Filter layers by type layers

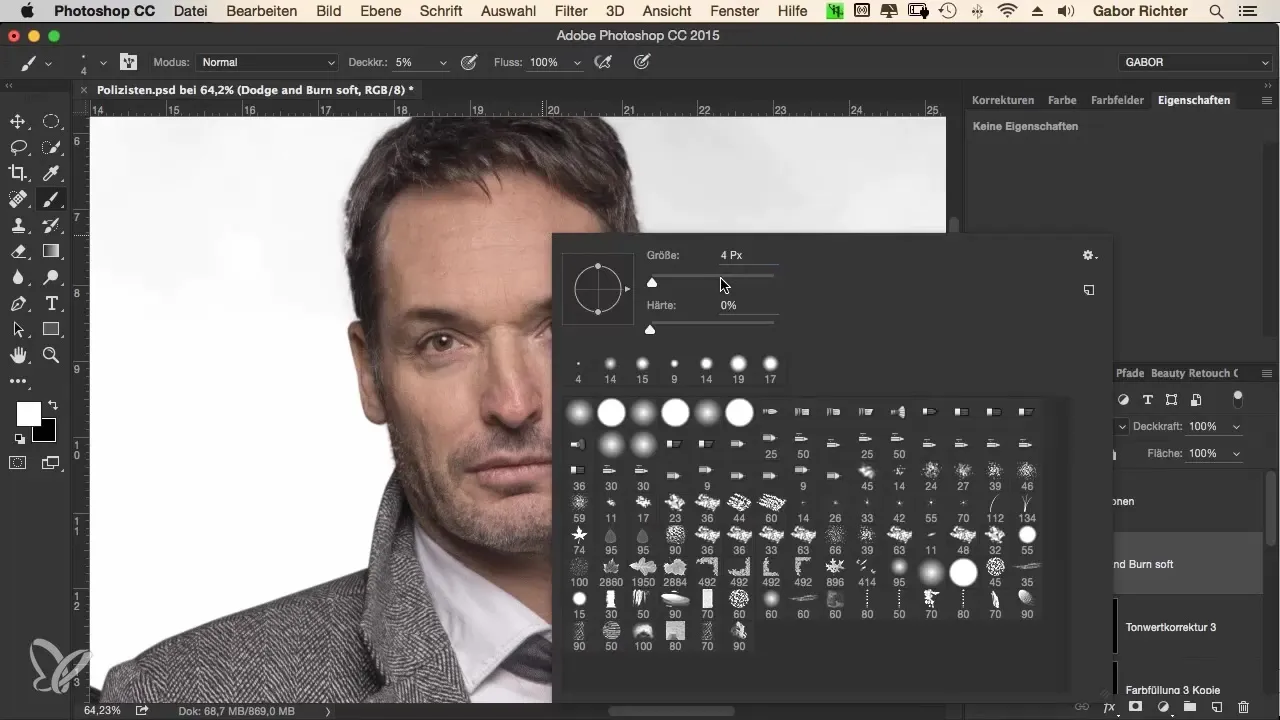point(1147,400)
